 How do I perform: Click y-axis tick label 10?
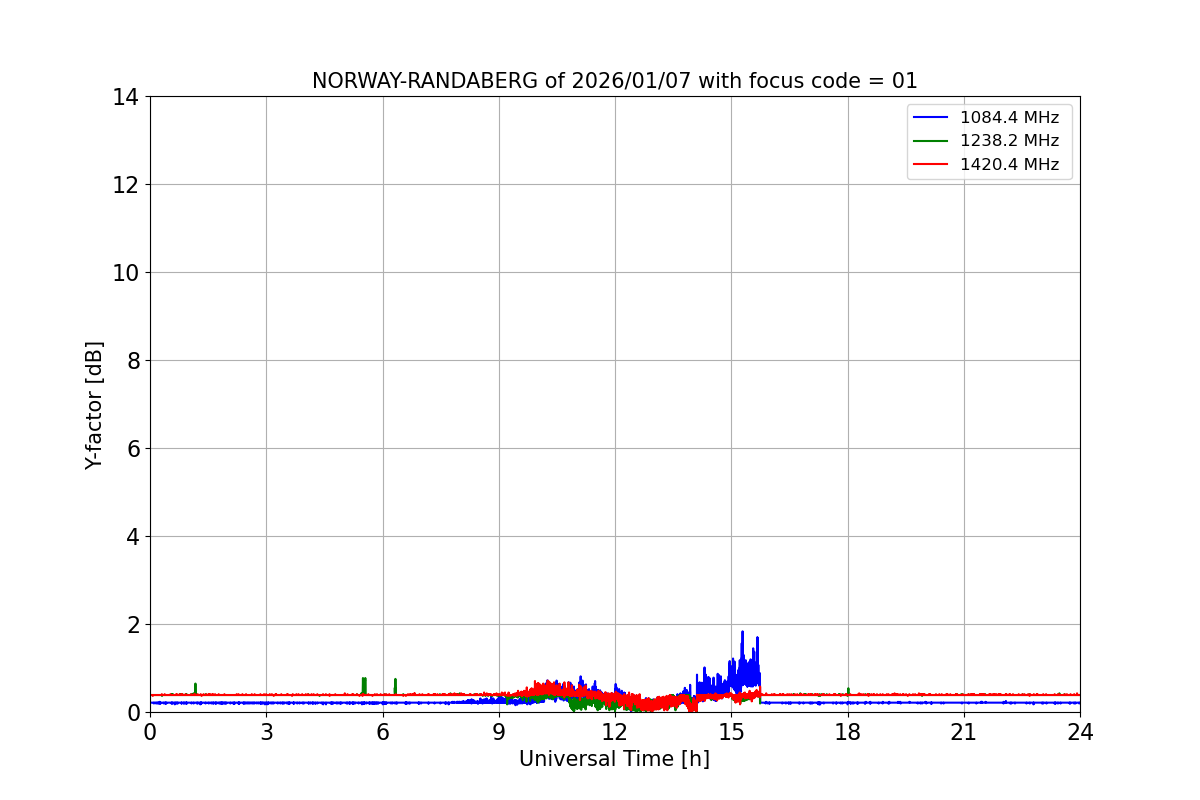coord(127,273)
